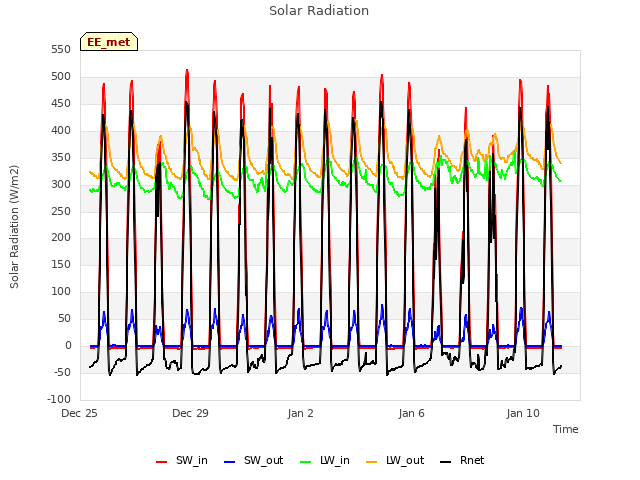Image resolution: width=640 pixels, height=480 pixels.
Task: Click the 350 y-axis tick label
Action: click(61, 158)
